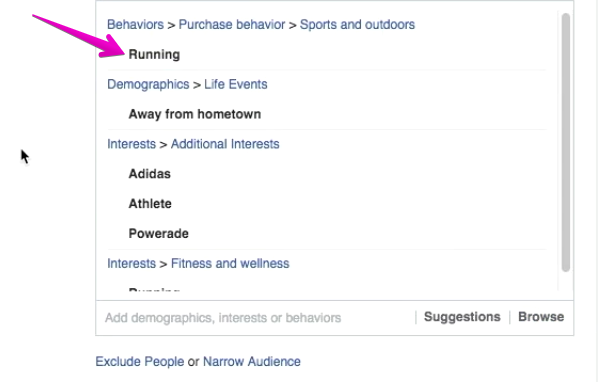Open the Sports and outdoors category link

(x=357, y=24)
